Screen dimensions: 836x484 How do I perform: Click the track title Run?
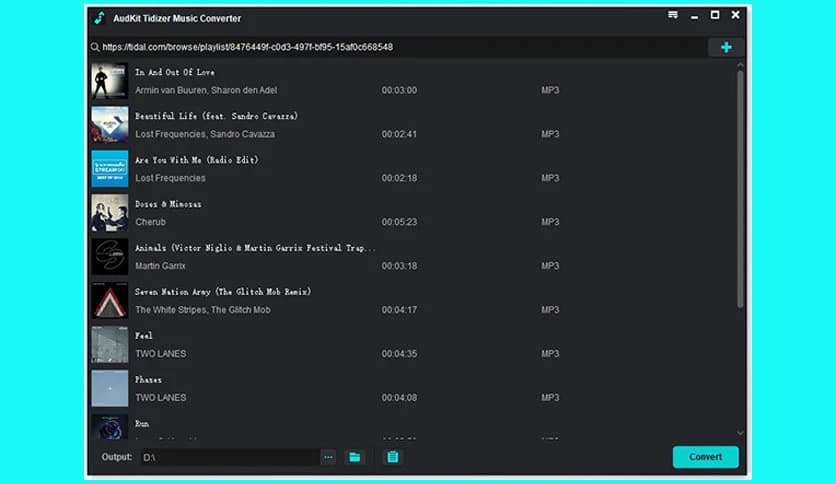142,423
